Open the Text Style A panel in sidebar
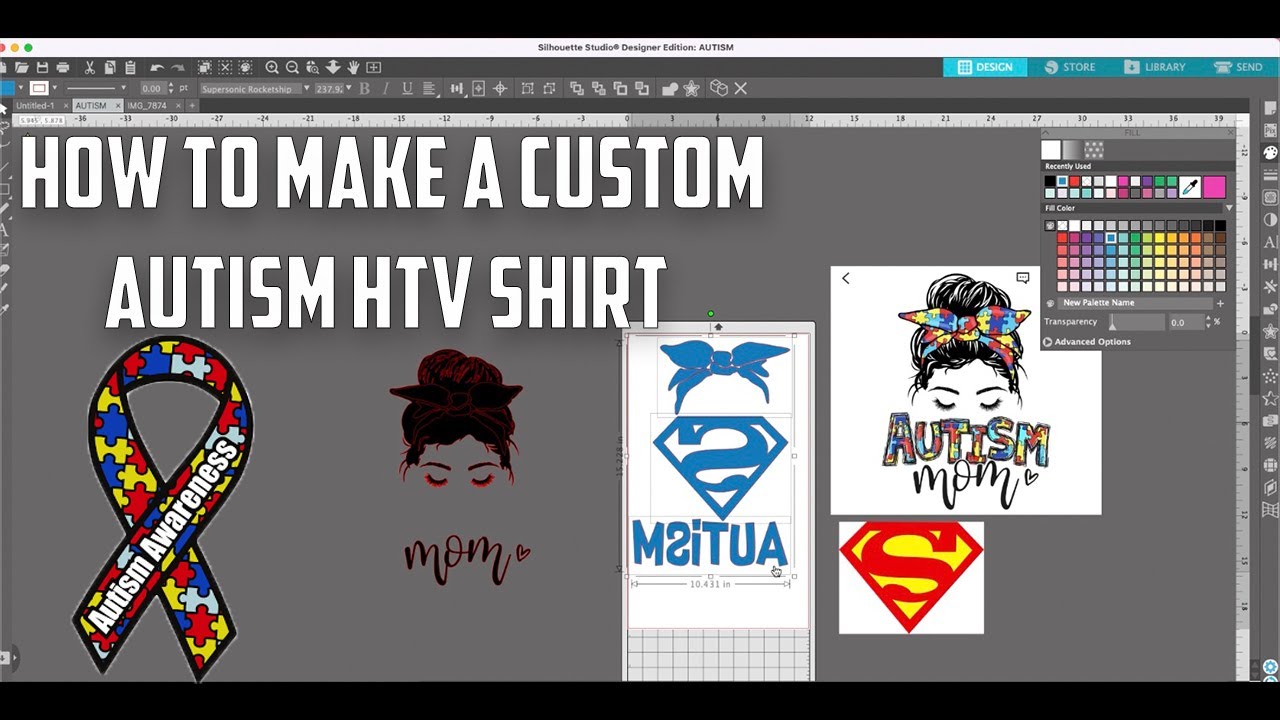Screen dimensions: 1280x720 click(x=1270, y=242)
